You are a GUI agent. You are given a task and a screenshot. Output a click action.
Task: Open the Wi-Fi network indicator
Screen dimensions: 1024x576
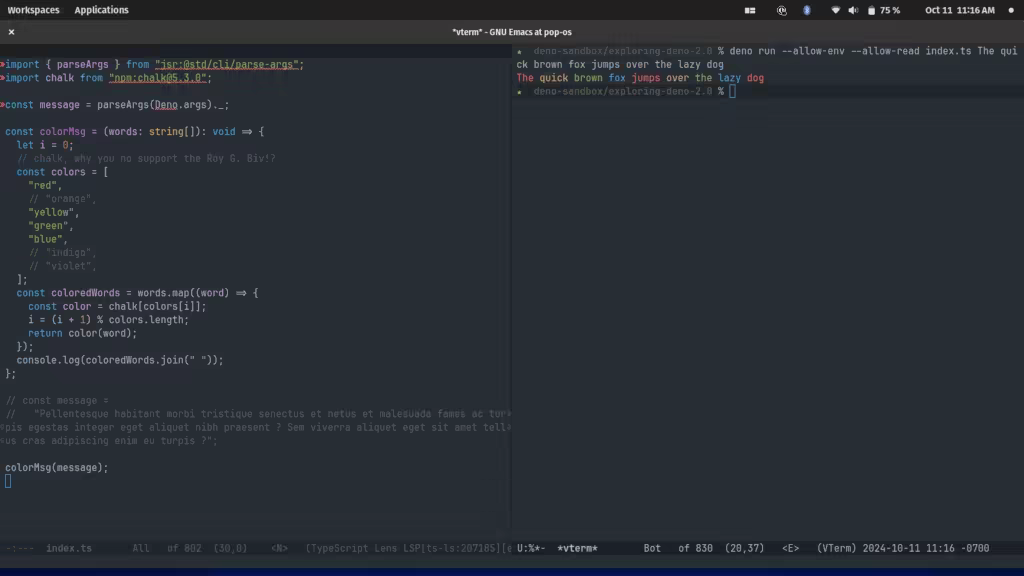(835, 10)
